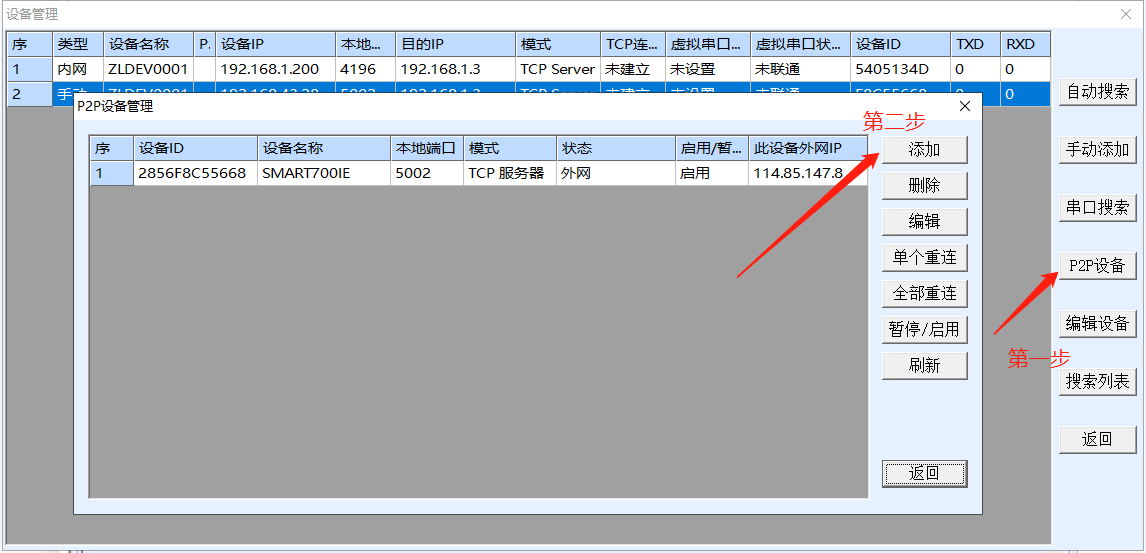
Task: Click the 状态 column header
Action: (x=615, y=148)
